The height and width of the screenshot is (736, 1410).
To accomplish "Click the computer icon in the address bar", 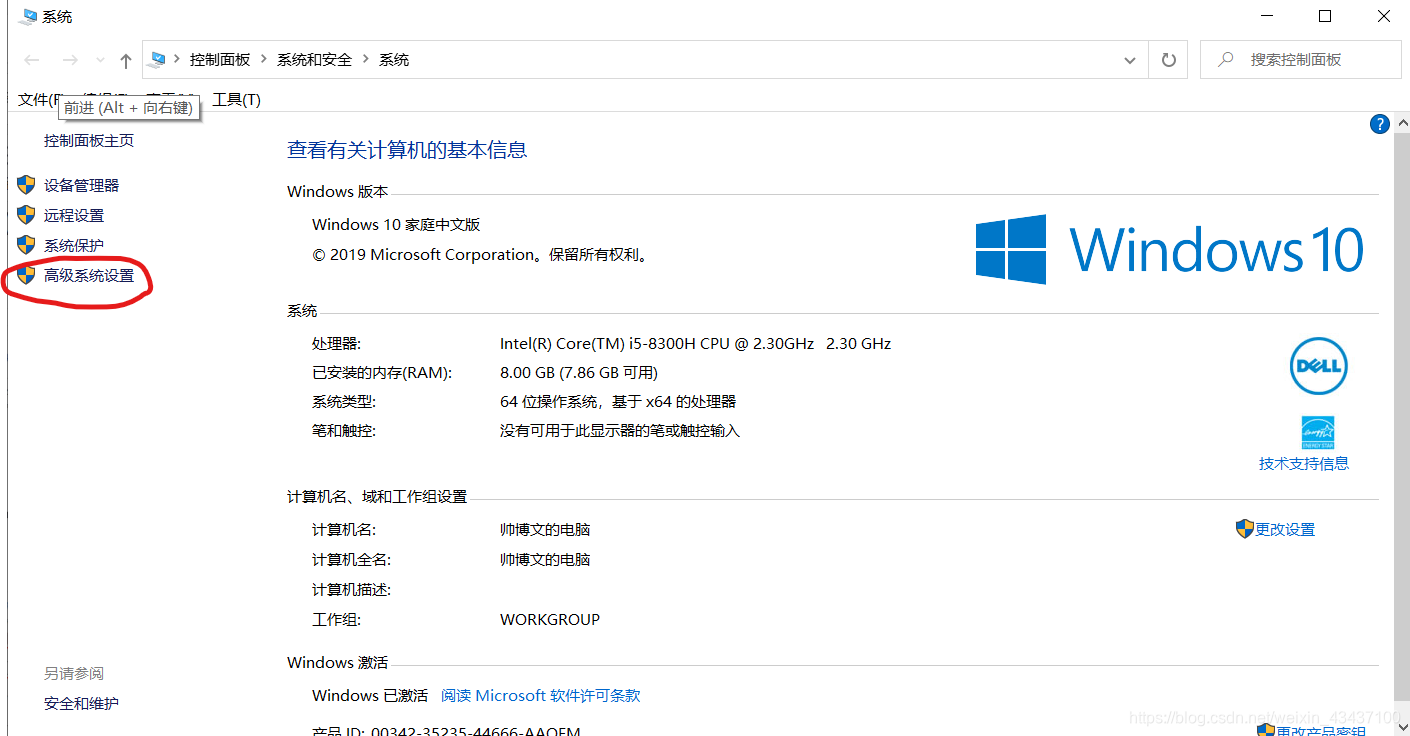I will [157, 60].
